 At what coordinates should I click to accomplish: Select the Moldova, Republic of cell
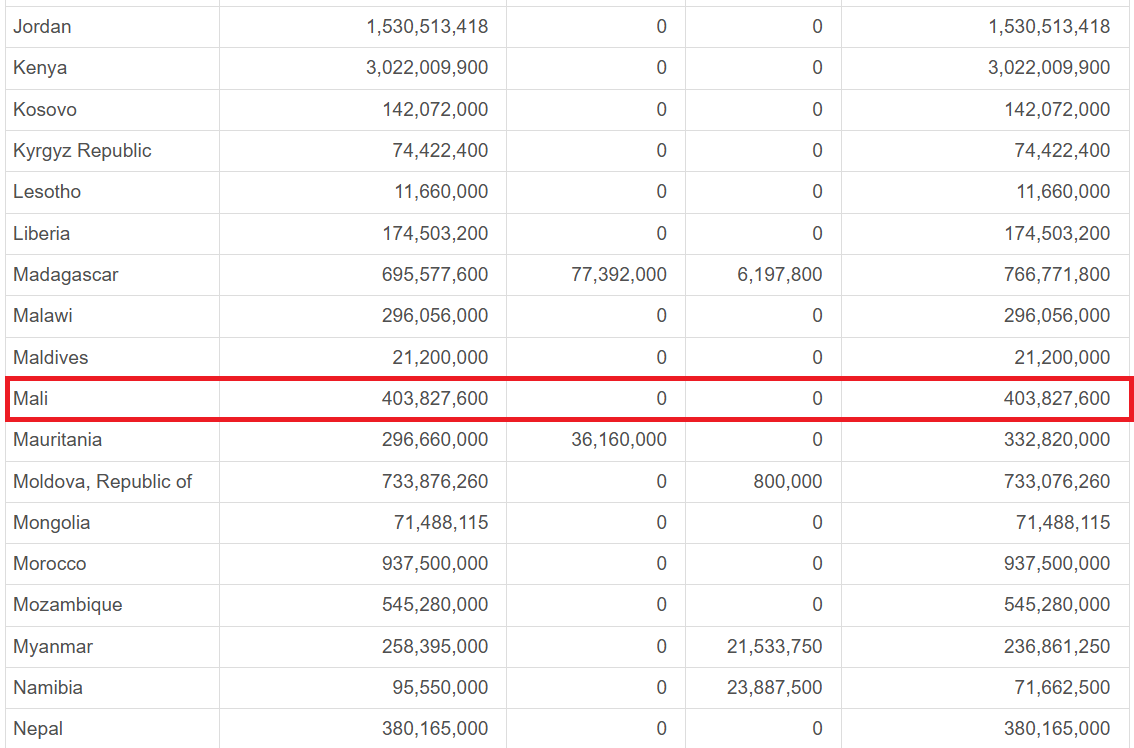(112, 482)
